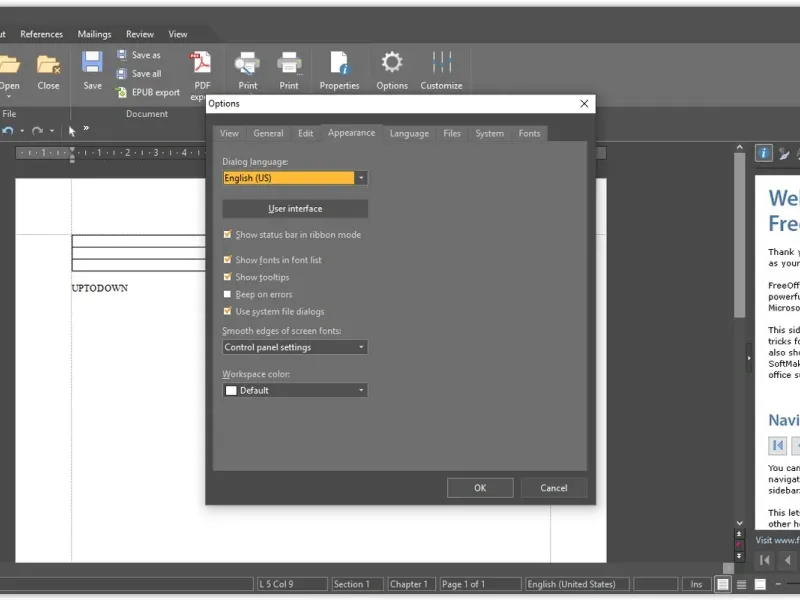This screenshot has height=600, width=800.
Task: Click the Print icon with the printer only
Action: coord(289,63)
